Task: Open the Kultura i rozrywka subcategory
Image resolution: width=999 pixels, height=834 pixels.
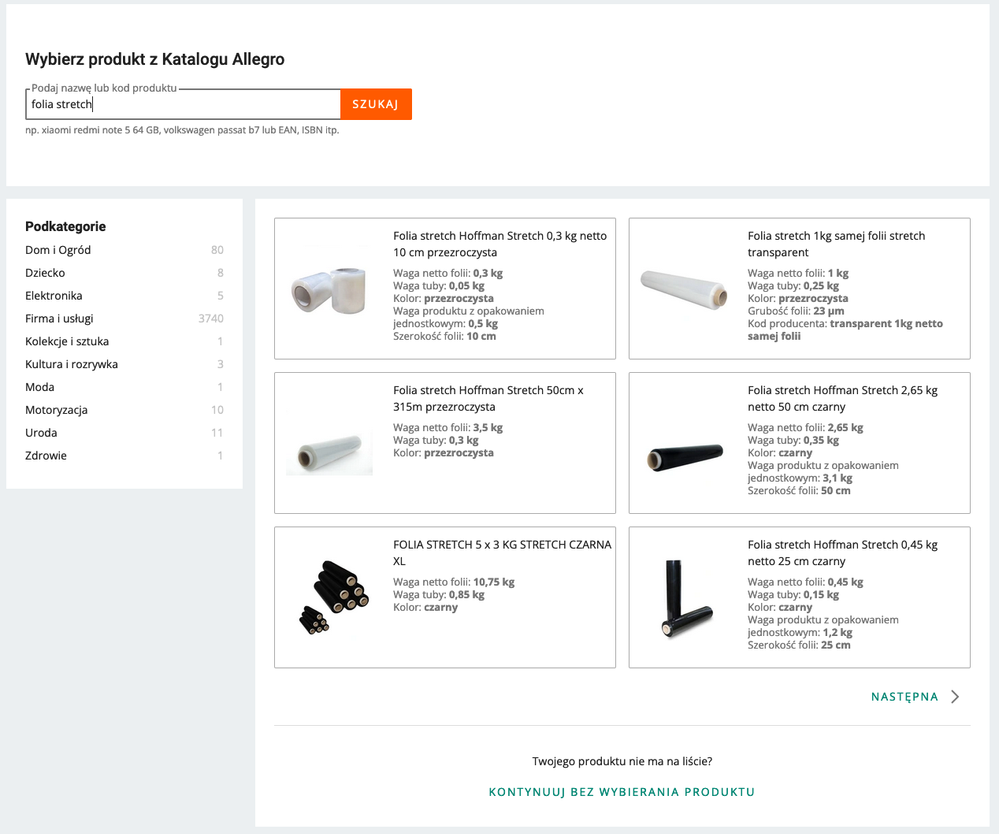Action: (71, 364)
